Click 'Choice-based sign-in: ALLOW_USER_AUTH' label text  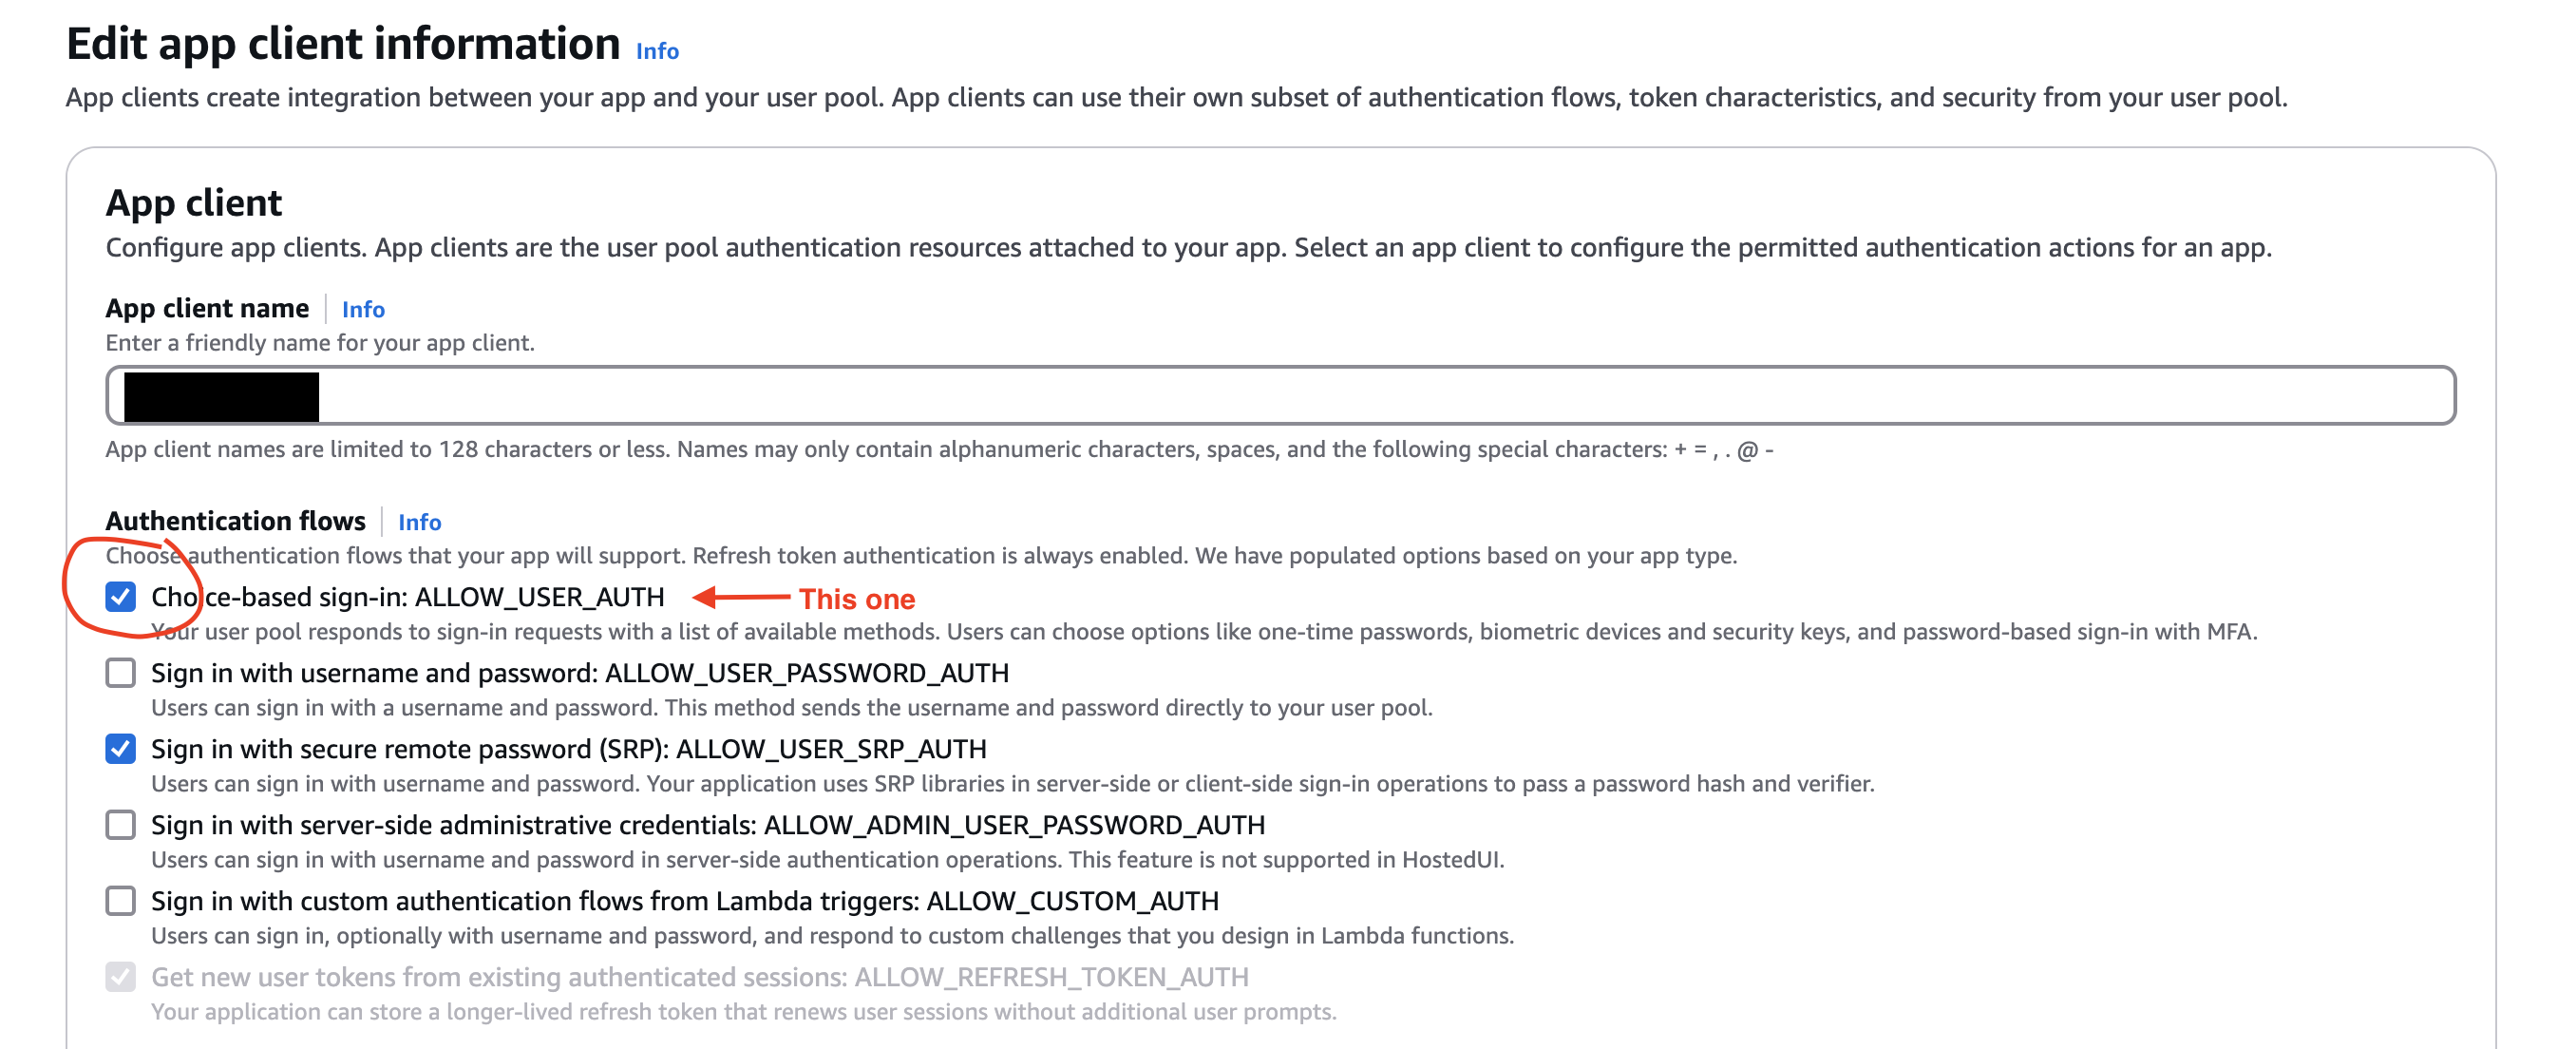(408, 597)
